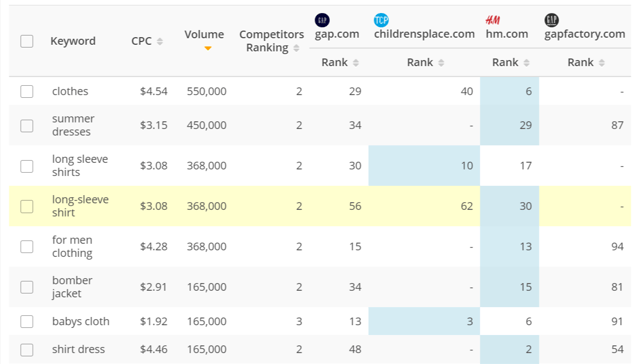
Task: Click the childrensplace.com TCP logo icon
Action: click(381, 20)
